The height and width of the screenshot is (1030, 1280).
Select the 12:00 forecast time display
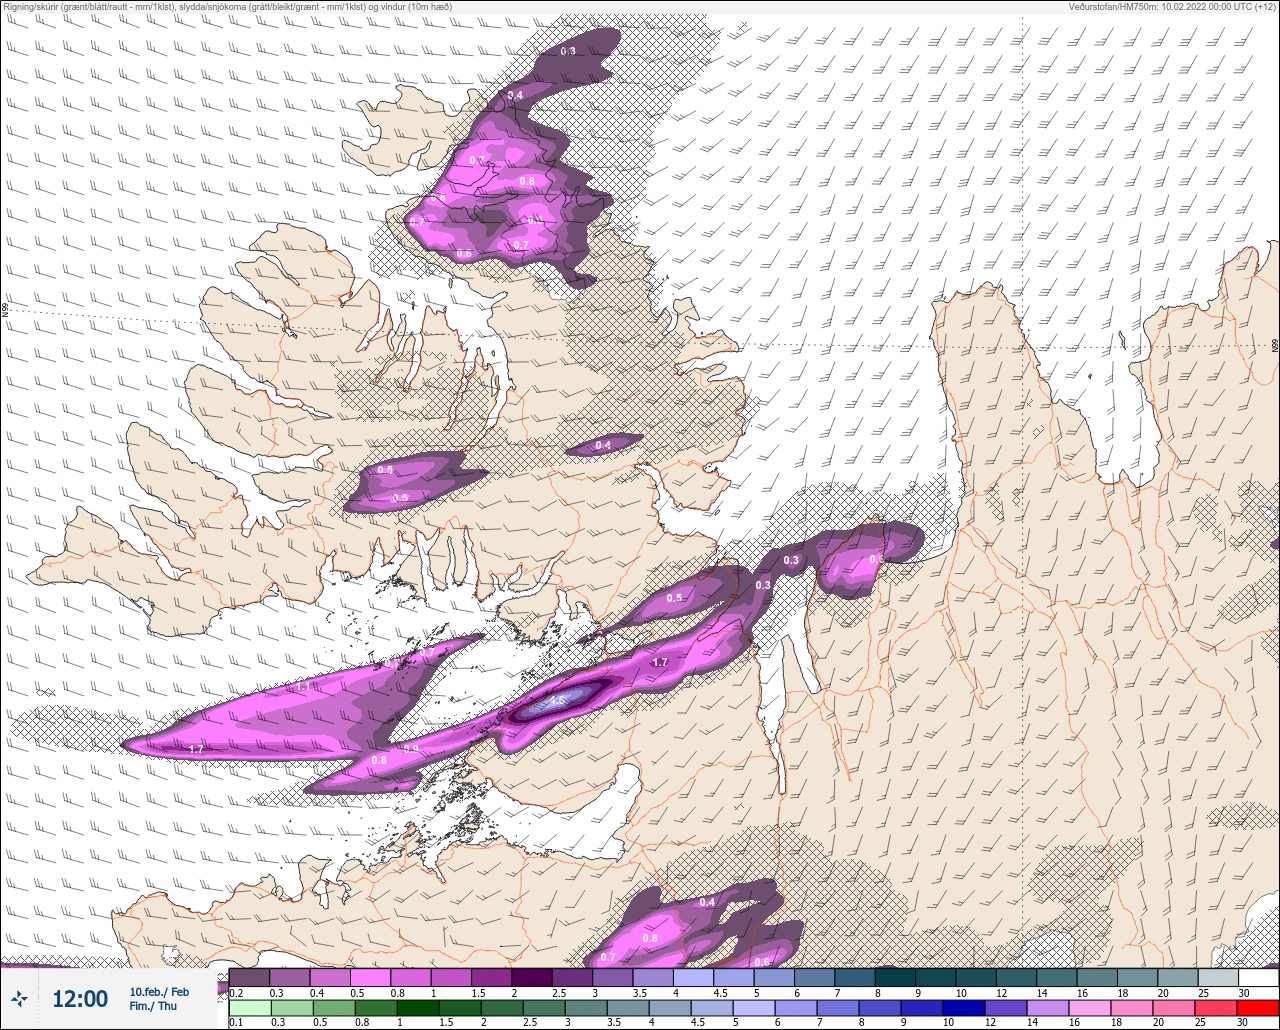point(80,999)
